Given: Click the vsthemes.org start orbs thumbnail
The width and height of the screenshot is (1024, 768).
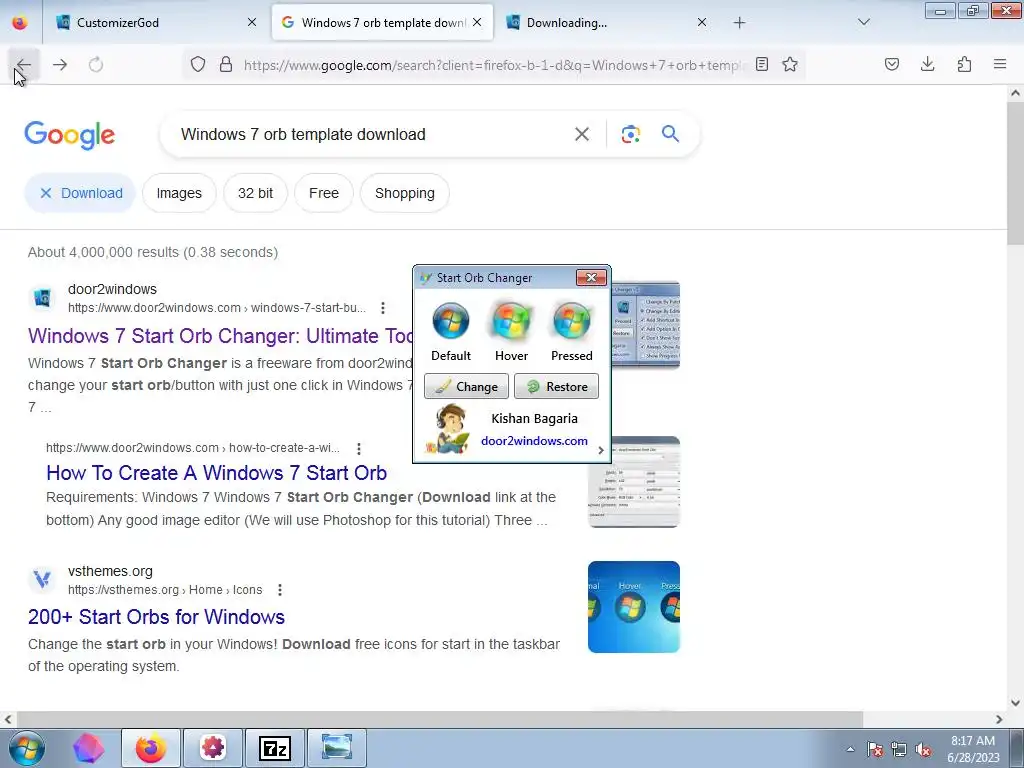Looking at the screenshot, I should (633, 607).
